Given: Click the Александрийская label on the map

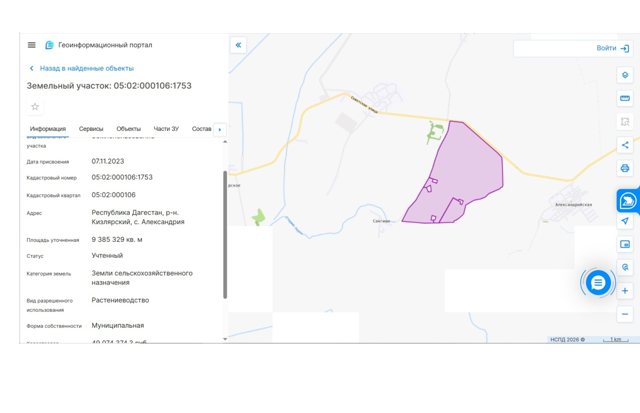Looking at the screenshot, I should [x=573, y=204].
